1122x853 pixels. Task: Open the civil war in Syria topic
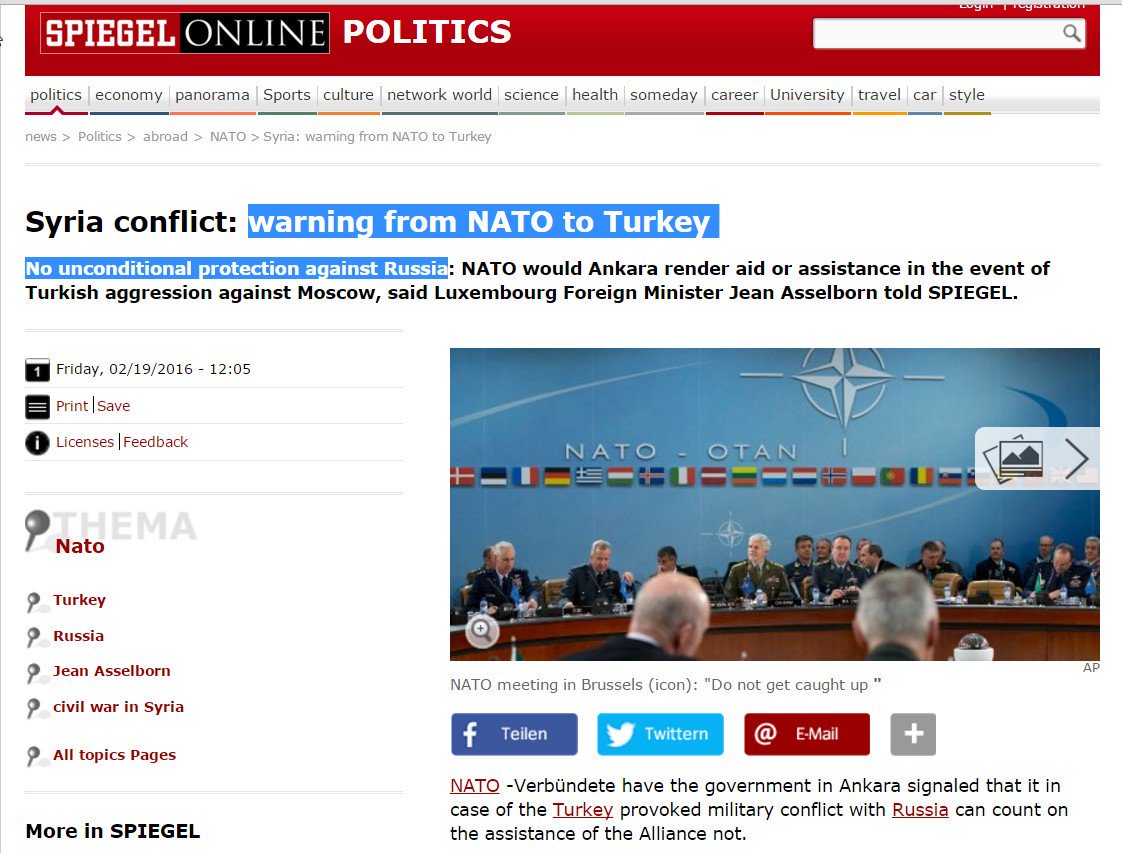pyautogui.click(x=118, y=707)
